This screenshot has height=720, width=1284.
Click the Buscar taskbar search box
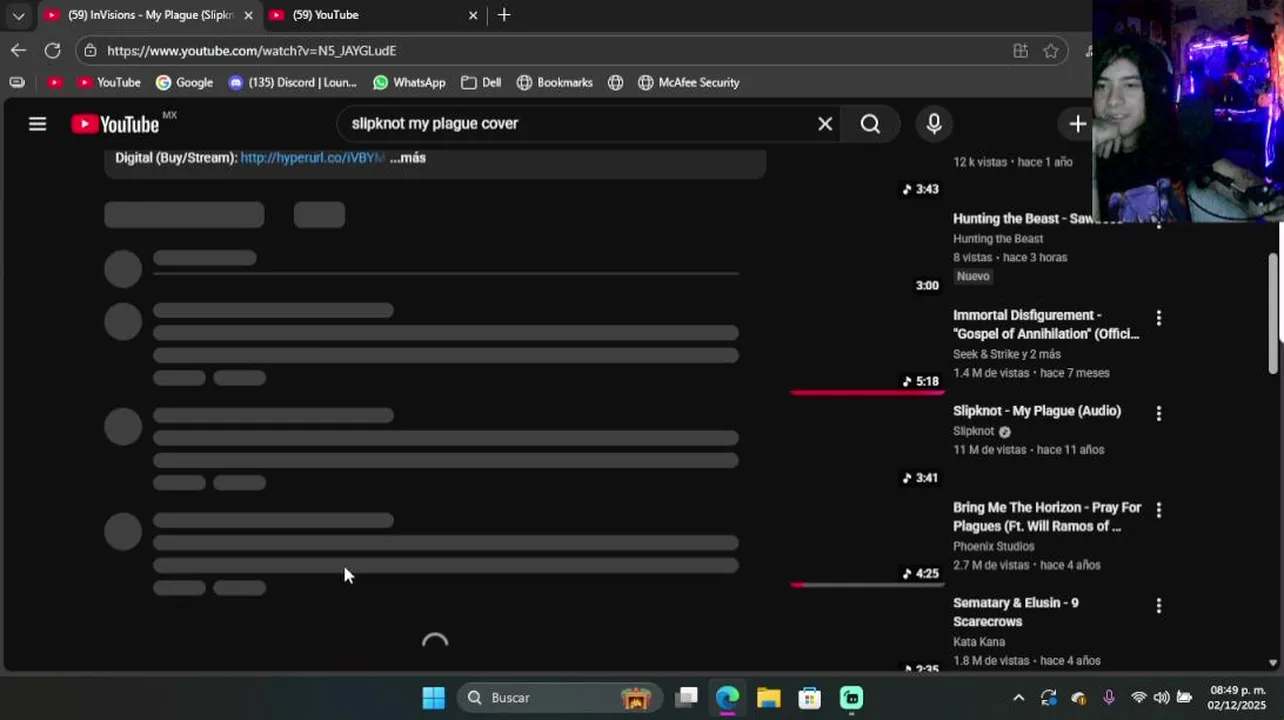(560, 698)
